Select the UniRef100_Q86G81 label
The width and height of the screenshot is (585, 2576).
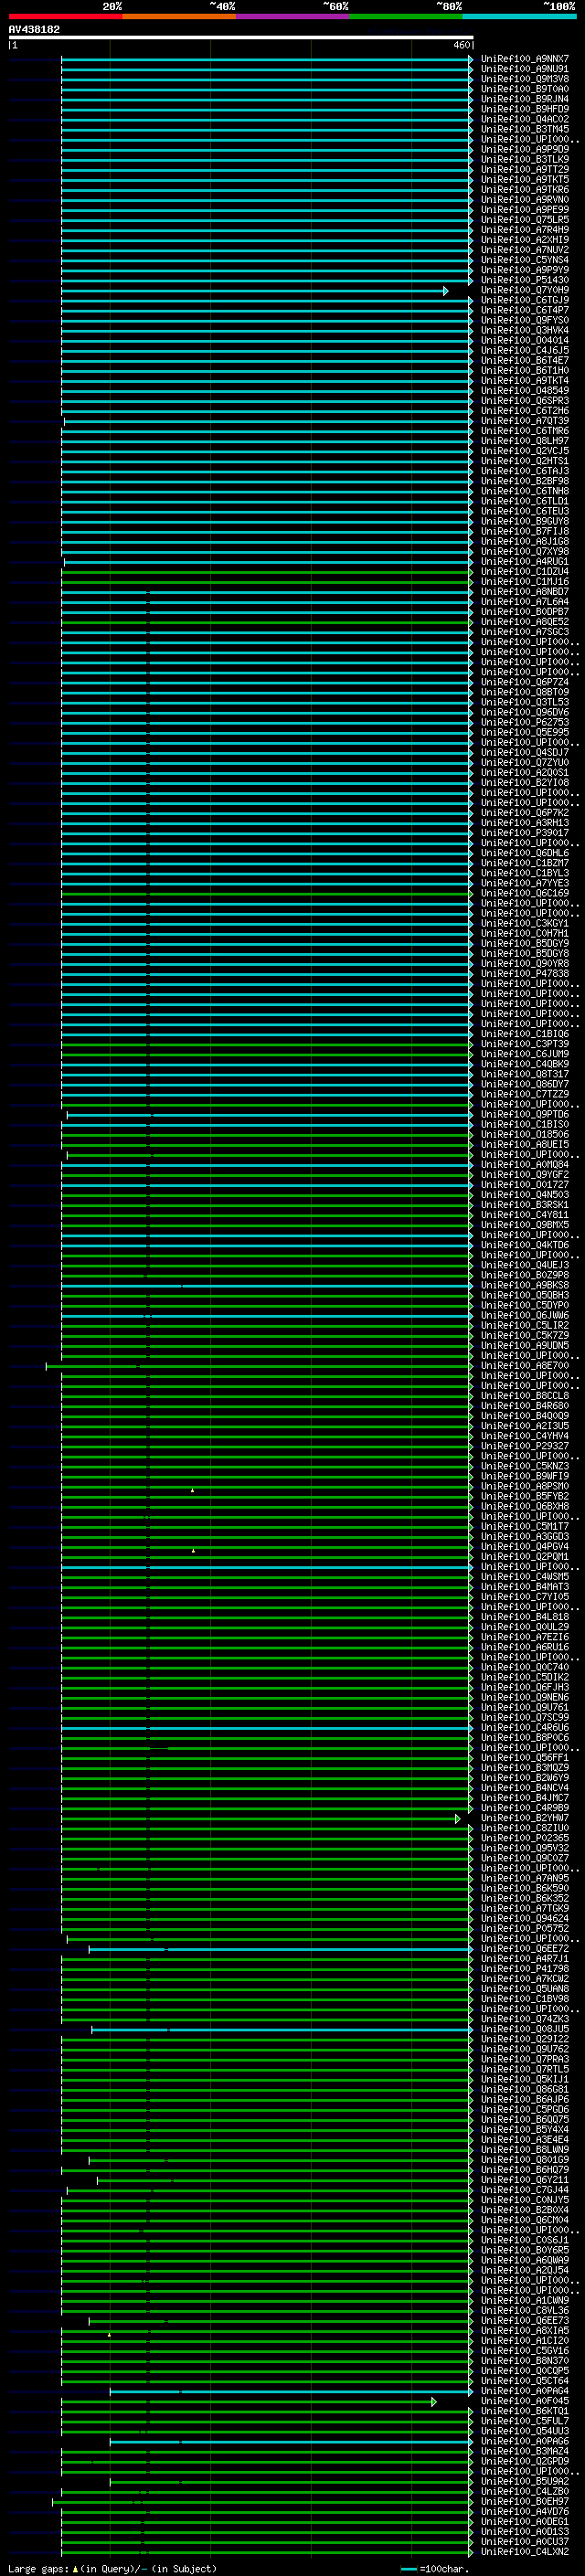(x=524, y=2089)
